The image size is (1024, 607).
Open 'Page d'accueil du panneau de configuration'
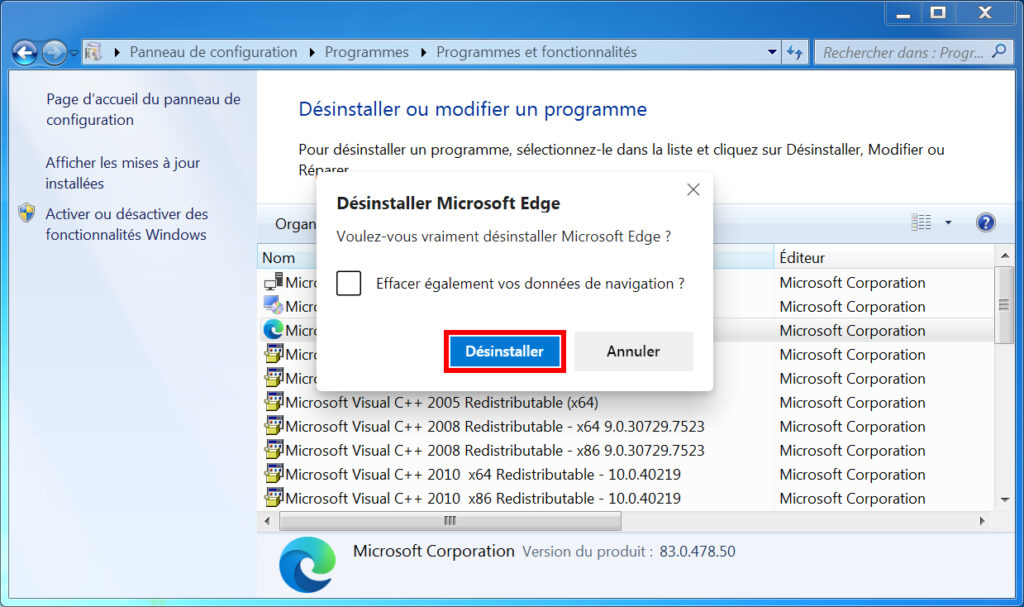pos(143,109)
